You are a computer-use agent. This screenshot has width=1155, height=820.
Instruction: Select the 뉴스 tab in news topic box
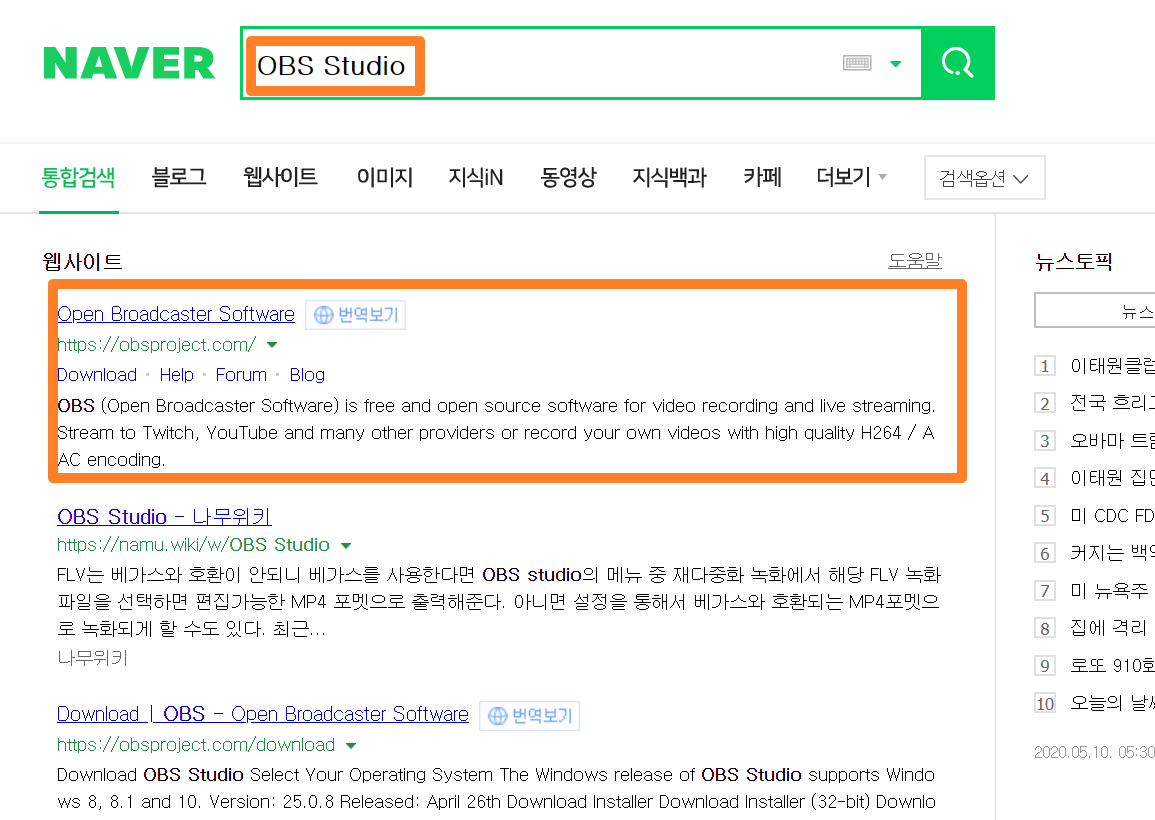1096,310
